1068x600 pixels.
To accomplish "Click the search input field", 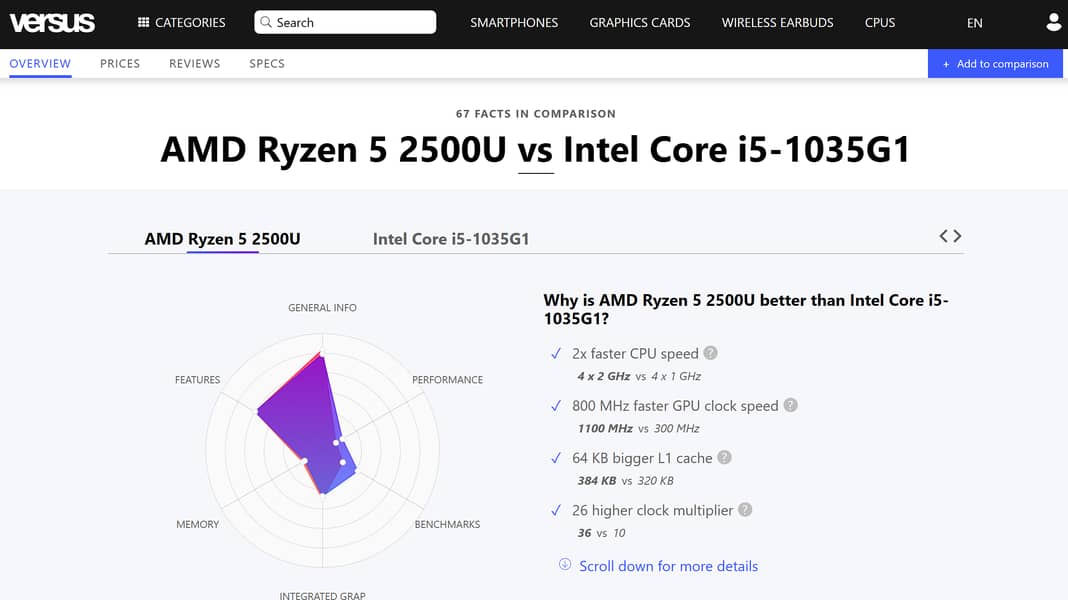I will click(345, 22).
